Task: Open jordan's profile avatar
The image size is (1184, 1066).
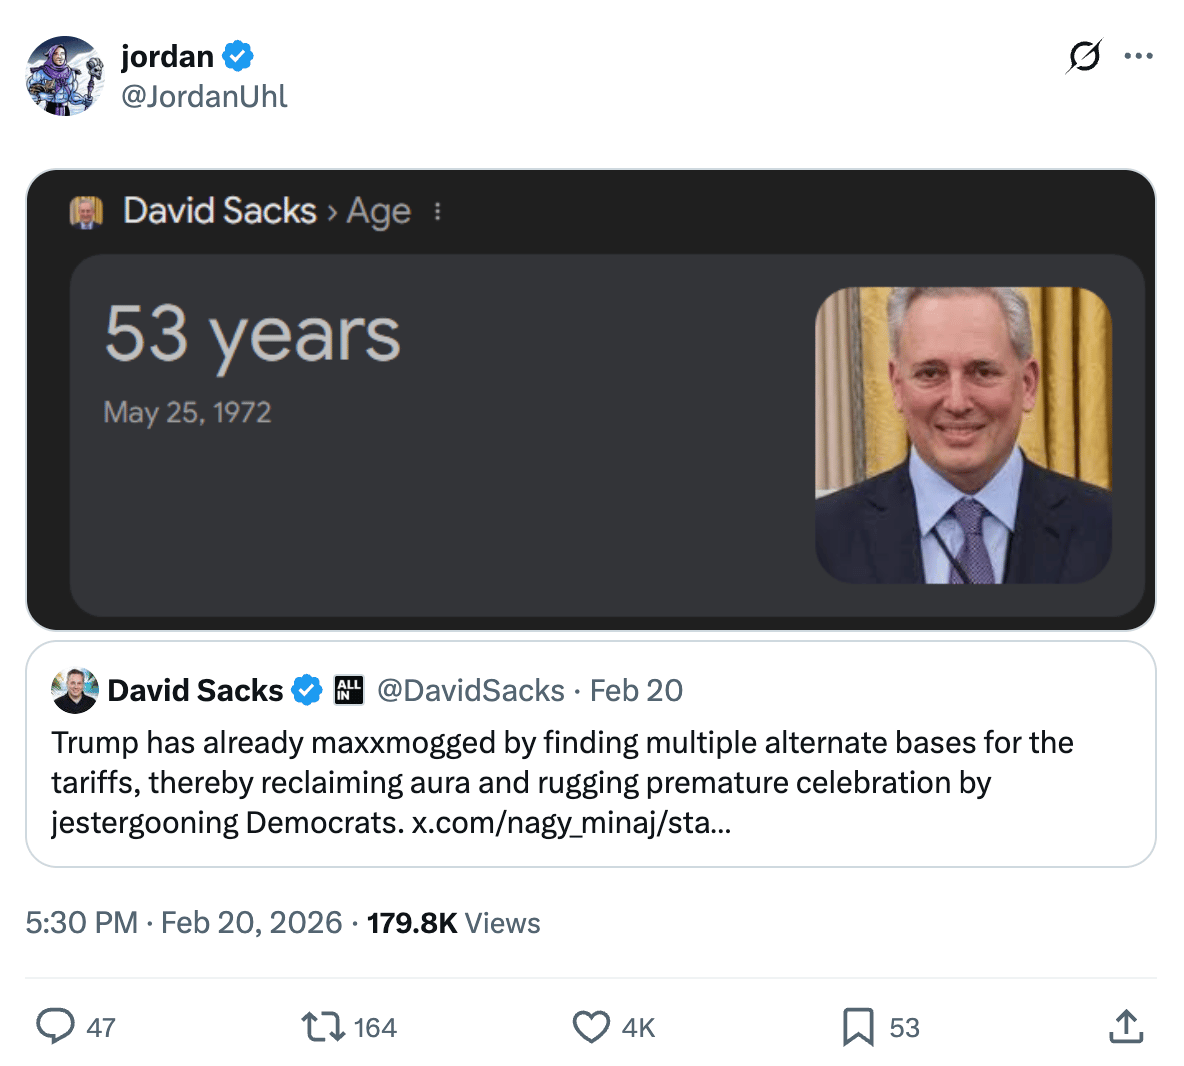Action: click(65, 76)
